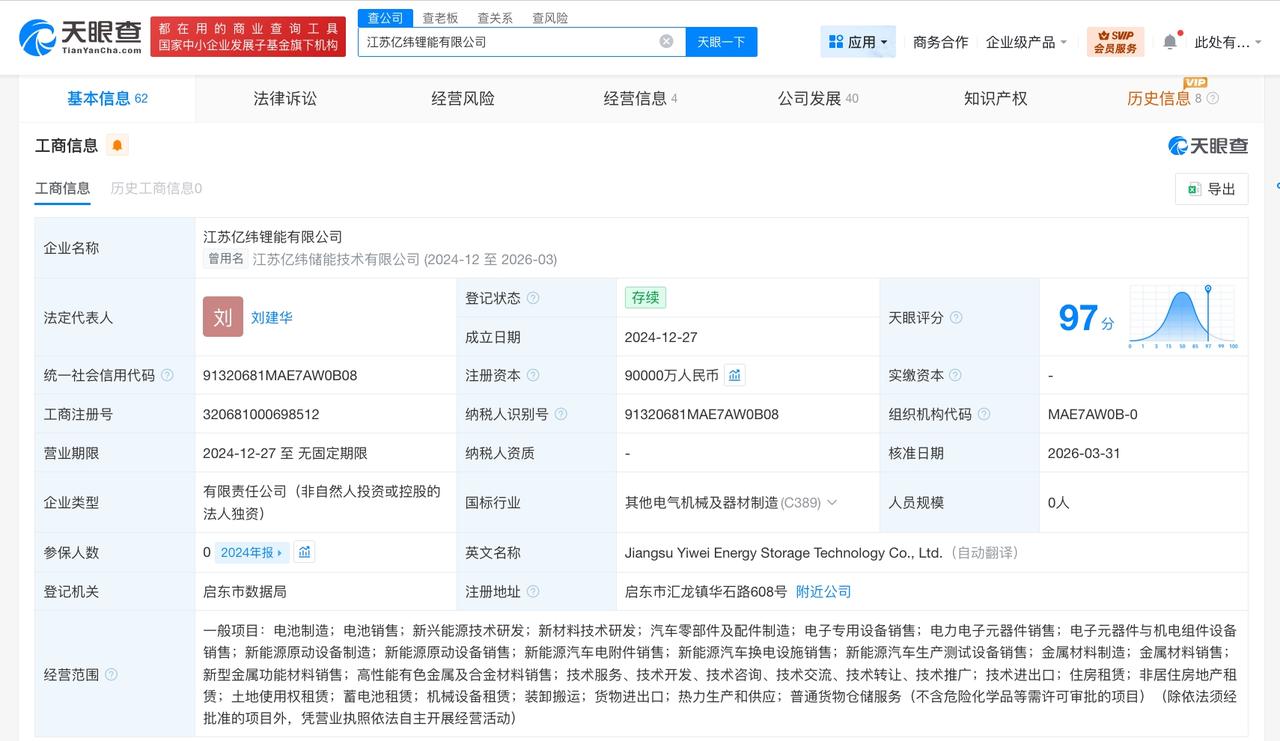Clear the search box with the x icon

(666, 41)
